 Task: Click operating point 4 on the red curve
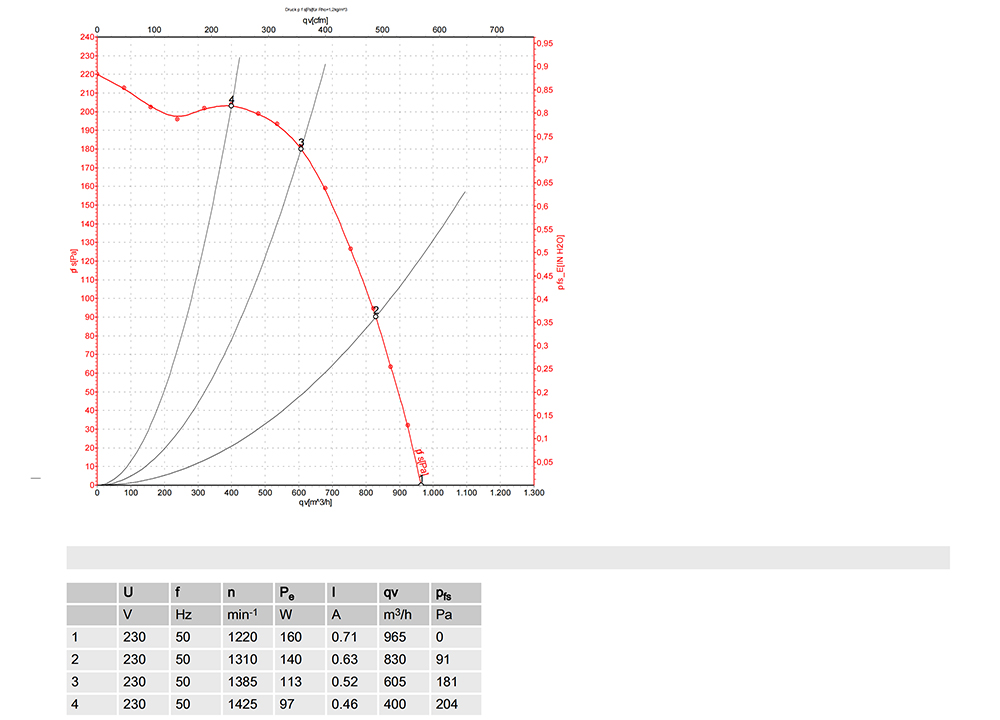click(231, 105)
